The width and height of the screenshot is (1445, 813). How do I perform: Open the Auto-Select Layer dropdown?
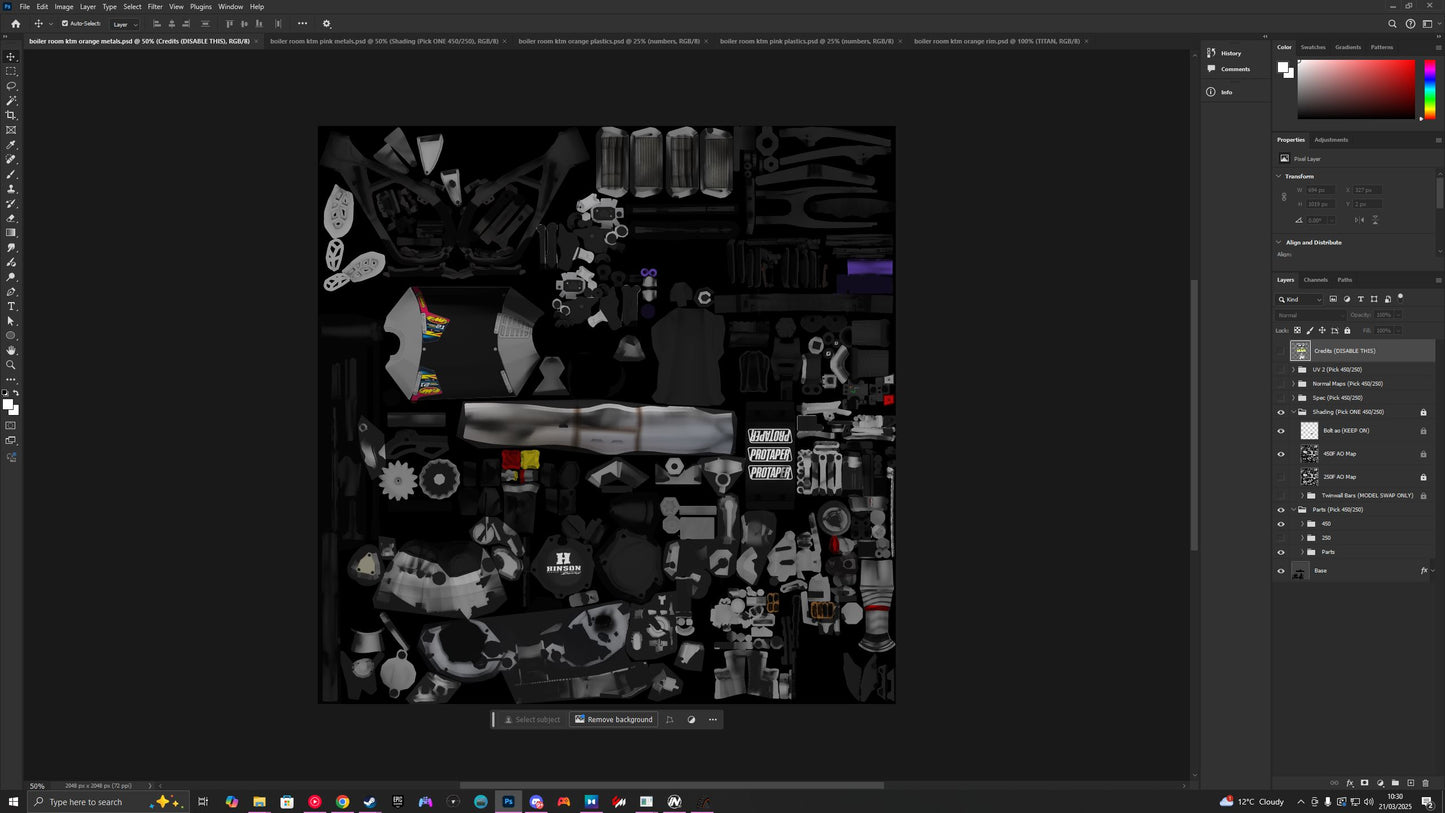(124, 24)
